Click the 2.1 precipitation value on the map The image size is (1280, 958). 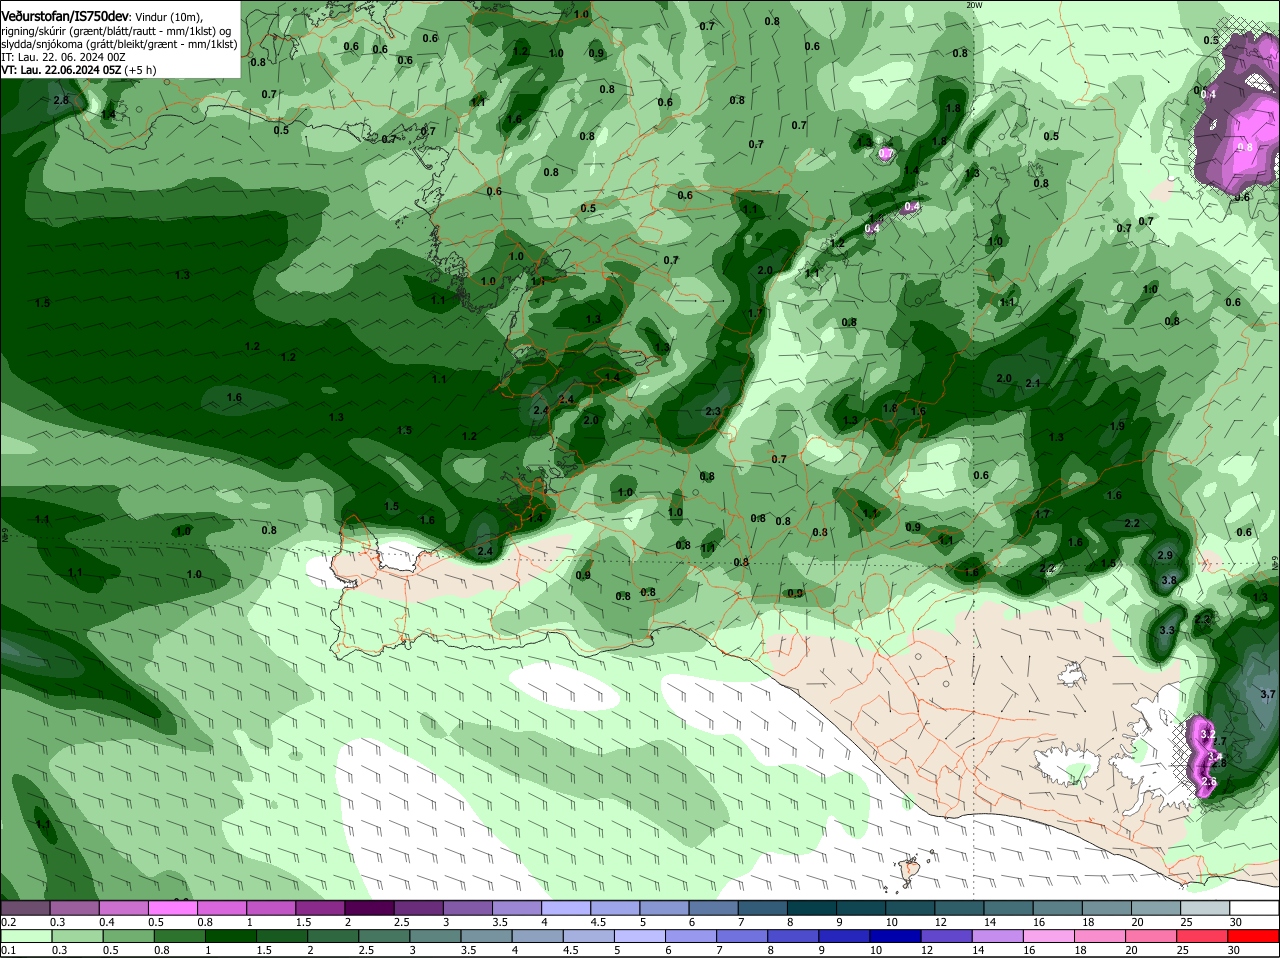pos(1033,383)
